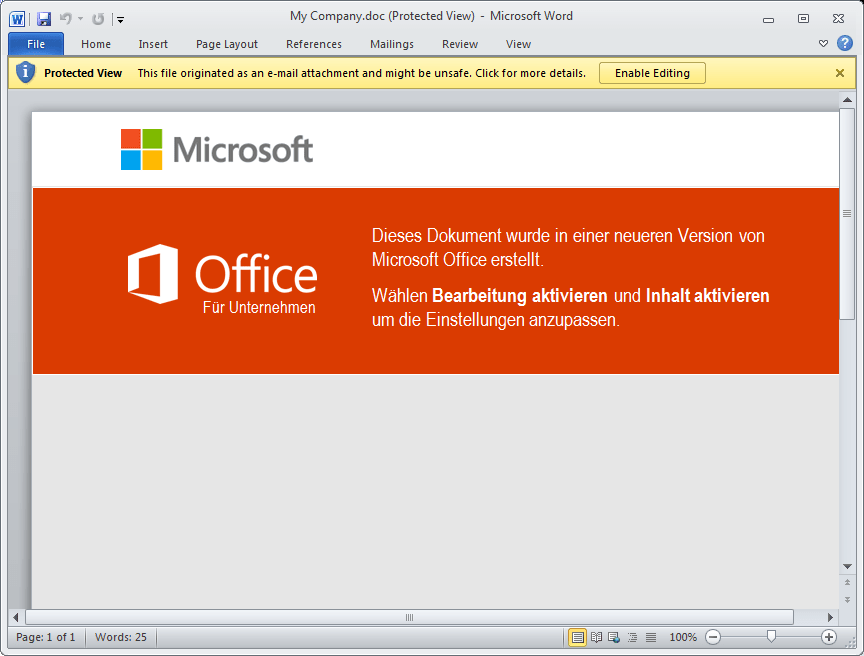Jump to previous page with double-up arrow
The image size is (864, 656).
(x=847, y=582)
